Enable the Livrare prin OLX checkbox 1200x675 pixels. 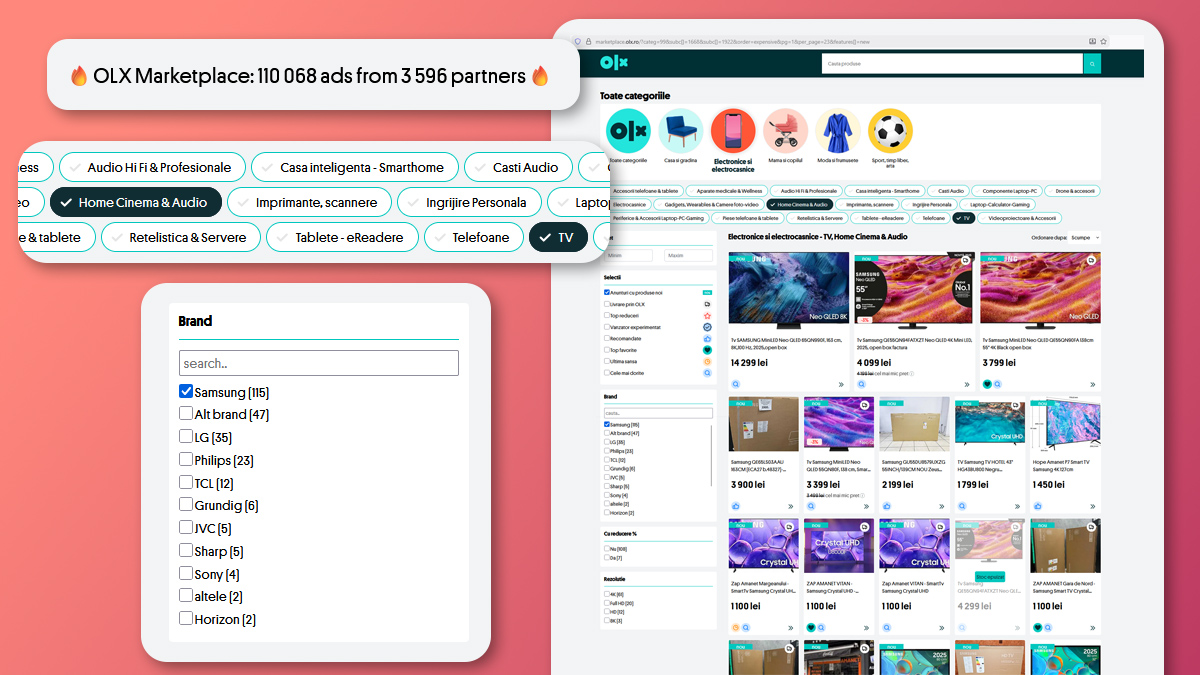(x=607, y=304)
